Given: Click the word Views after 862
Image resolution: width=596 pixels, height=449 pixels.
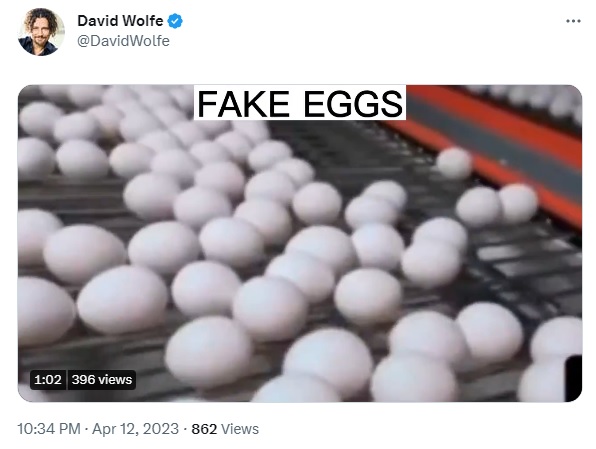Looking at the screenshot, I should point(240,429).
